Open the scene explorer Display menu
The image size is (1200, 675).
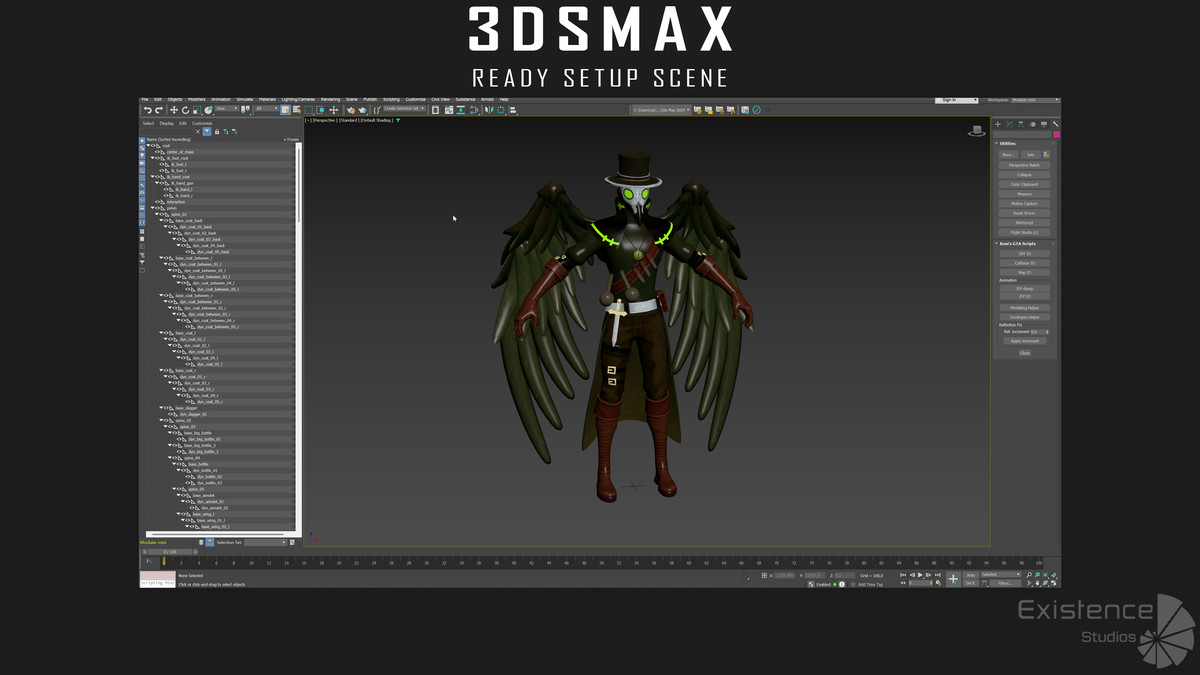[x=167, y=123]
